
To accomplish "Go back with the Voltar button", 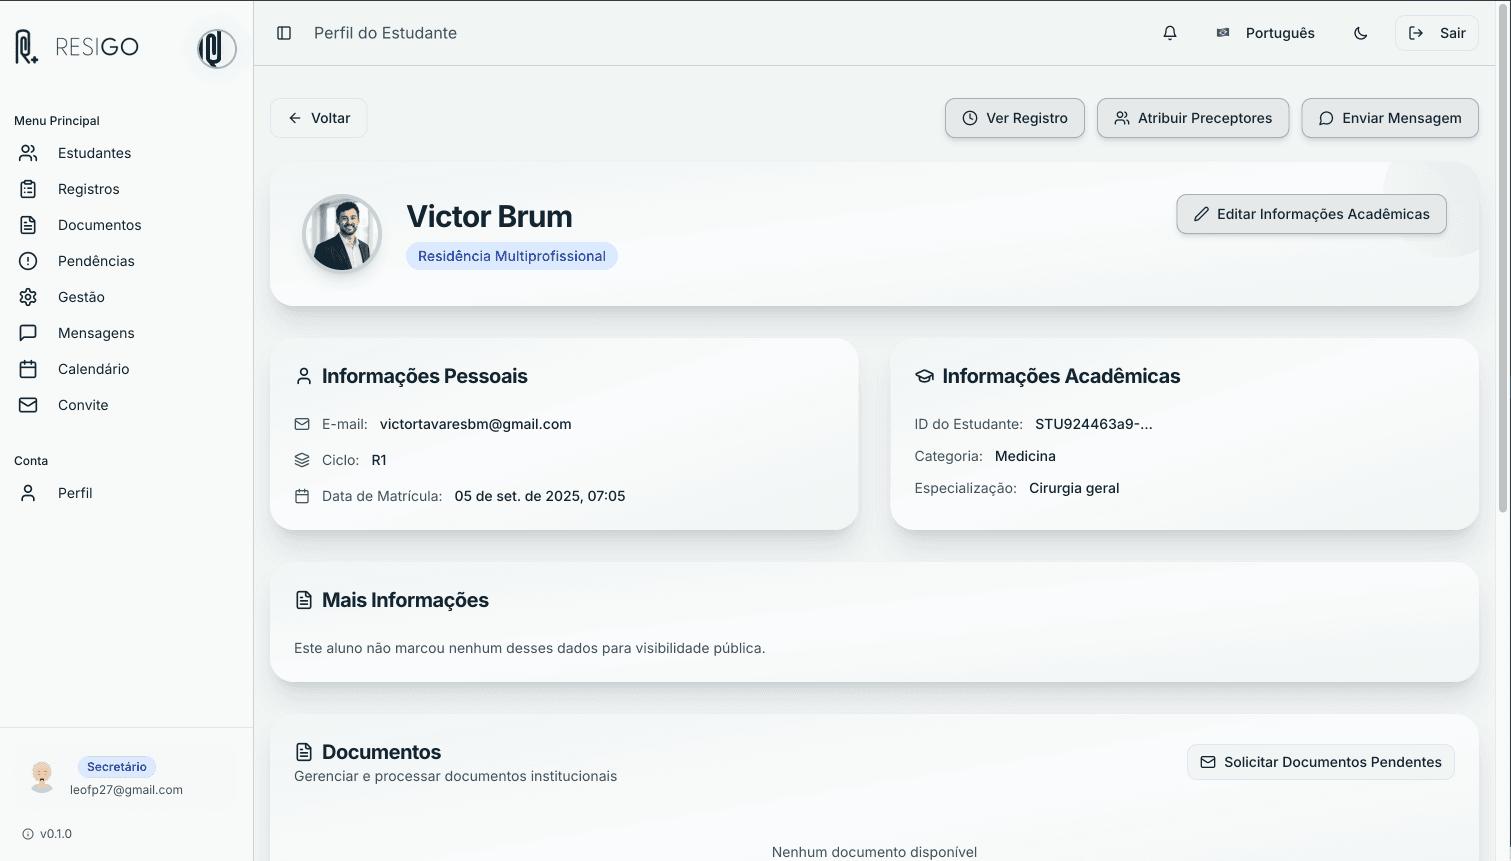I will click(318, 118).
